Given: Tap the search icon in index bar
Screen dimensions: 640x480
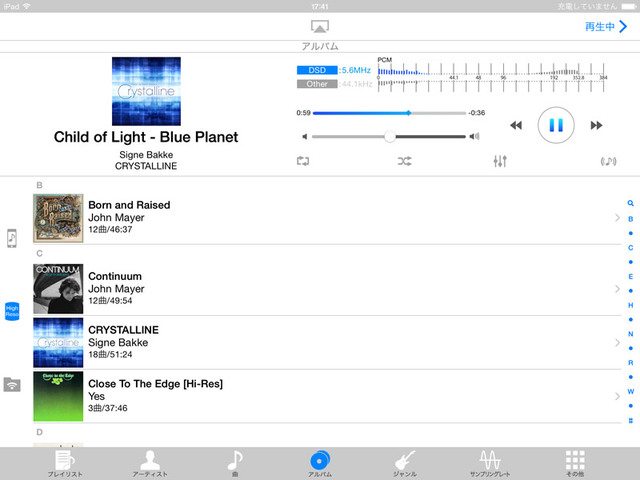Looking at the screenshot, I should point(630,203).
